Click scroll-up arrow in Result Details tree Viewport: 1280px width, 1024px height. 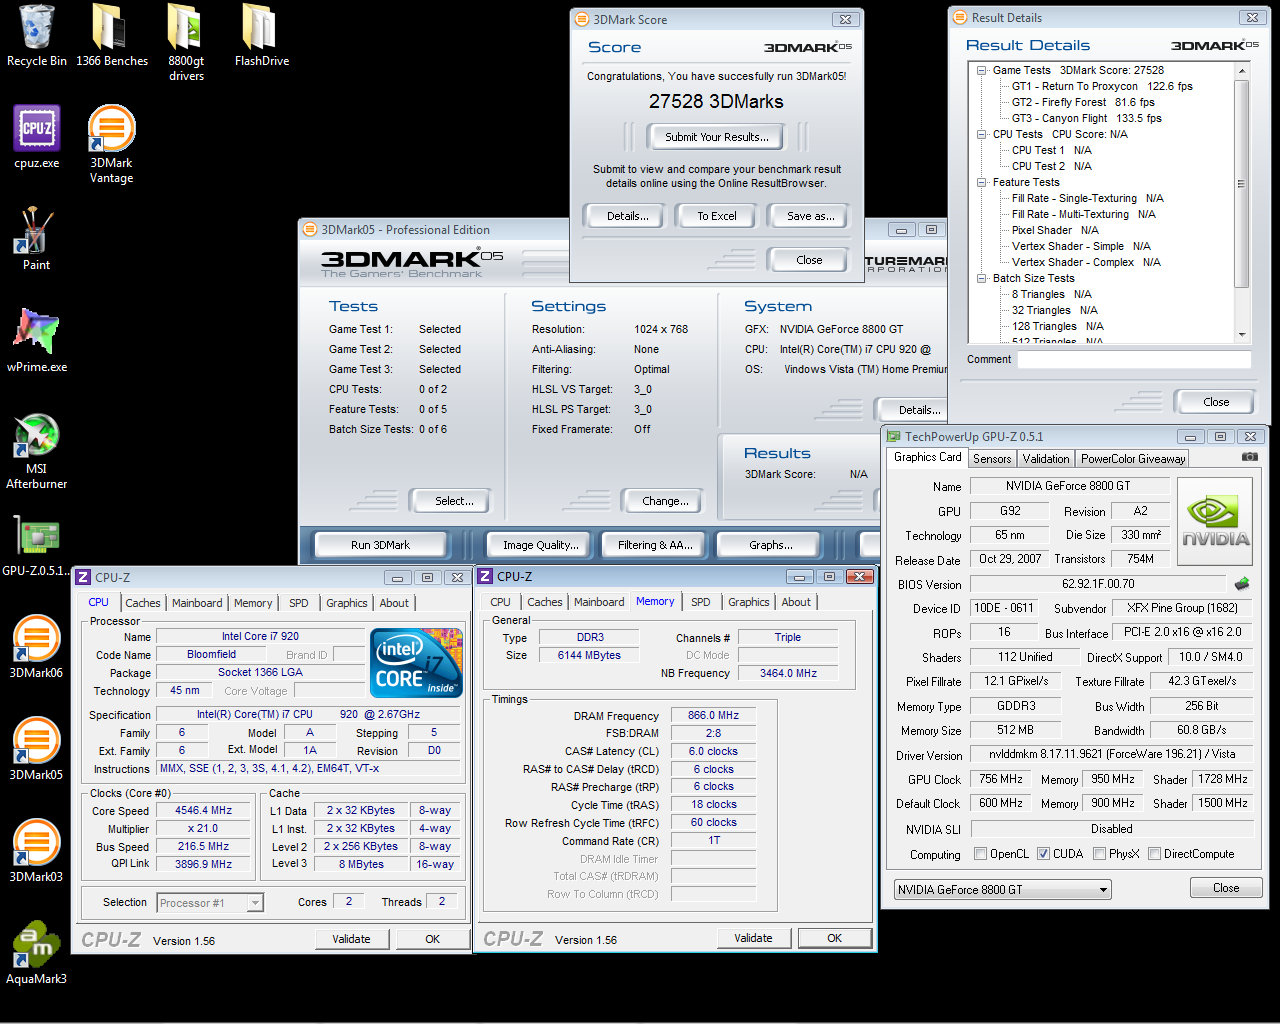click(1242, 71)
